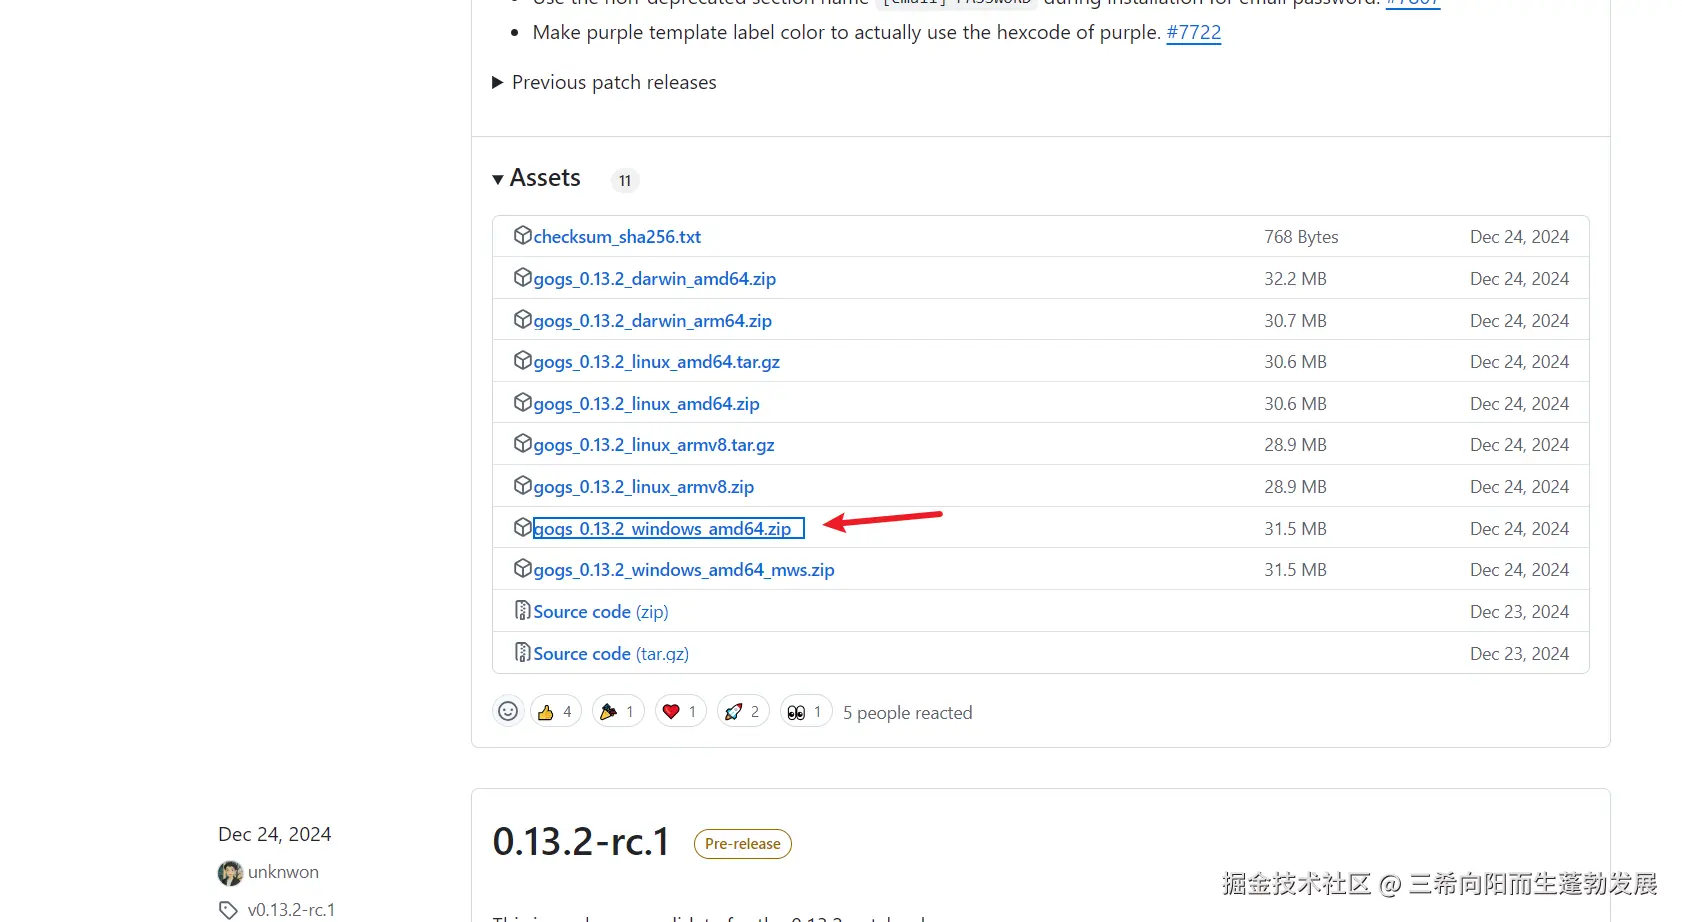Click the '768 Bytes' size cell
The width and height of the screenshot is (1682, 922).
pyautogui.click(x=1301, y=237)
